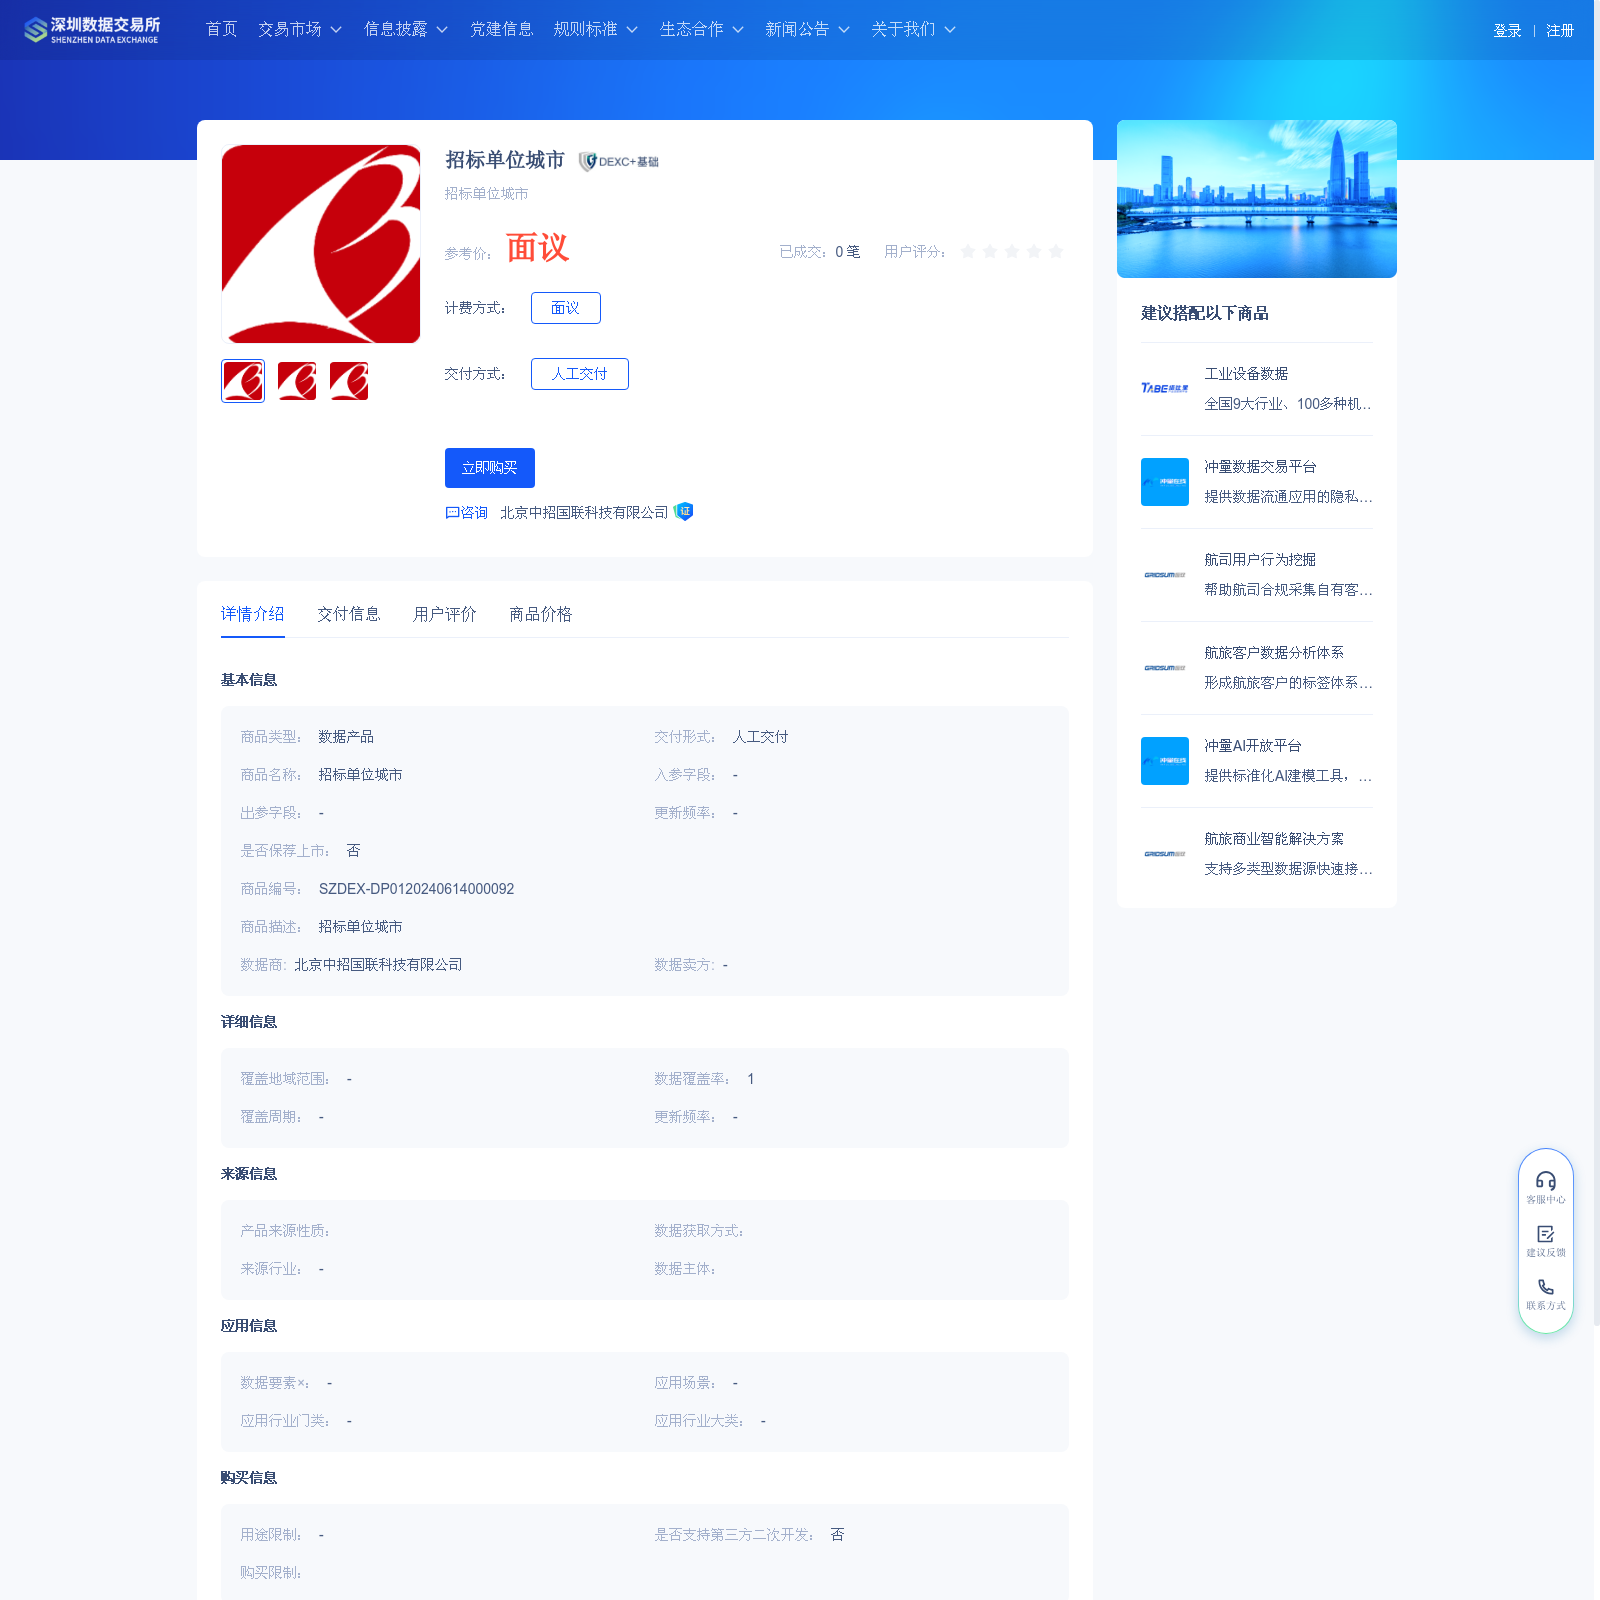Switch to the 交付信息 tab
Viewport: 1600px width, 1600px height.
[349, 614]
